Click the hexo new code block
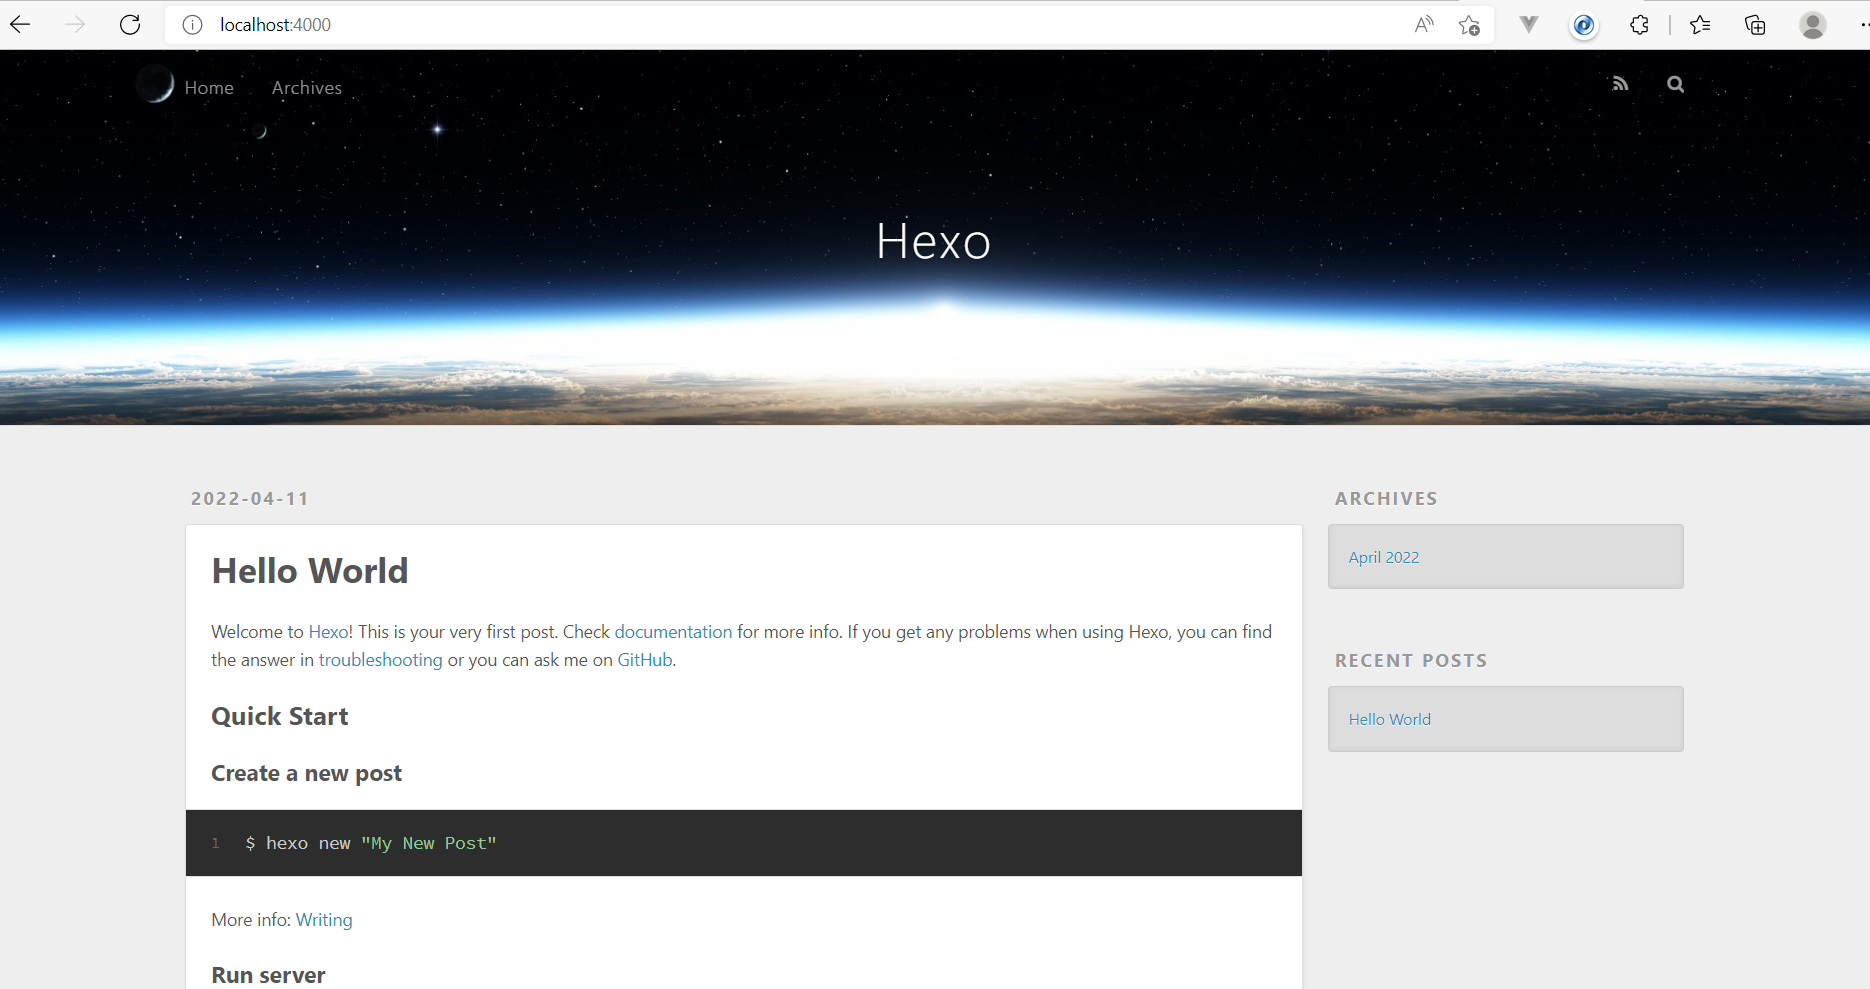Viewport: 1870px width, 989px height. click(x=744, y=843)
